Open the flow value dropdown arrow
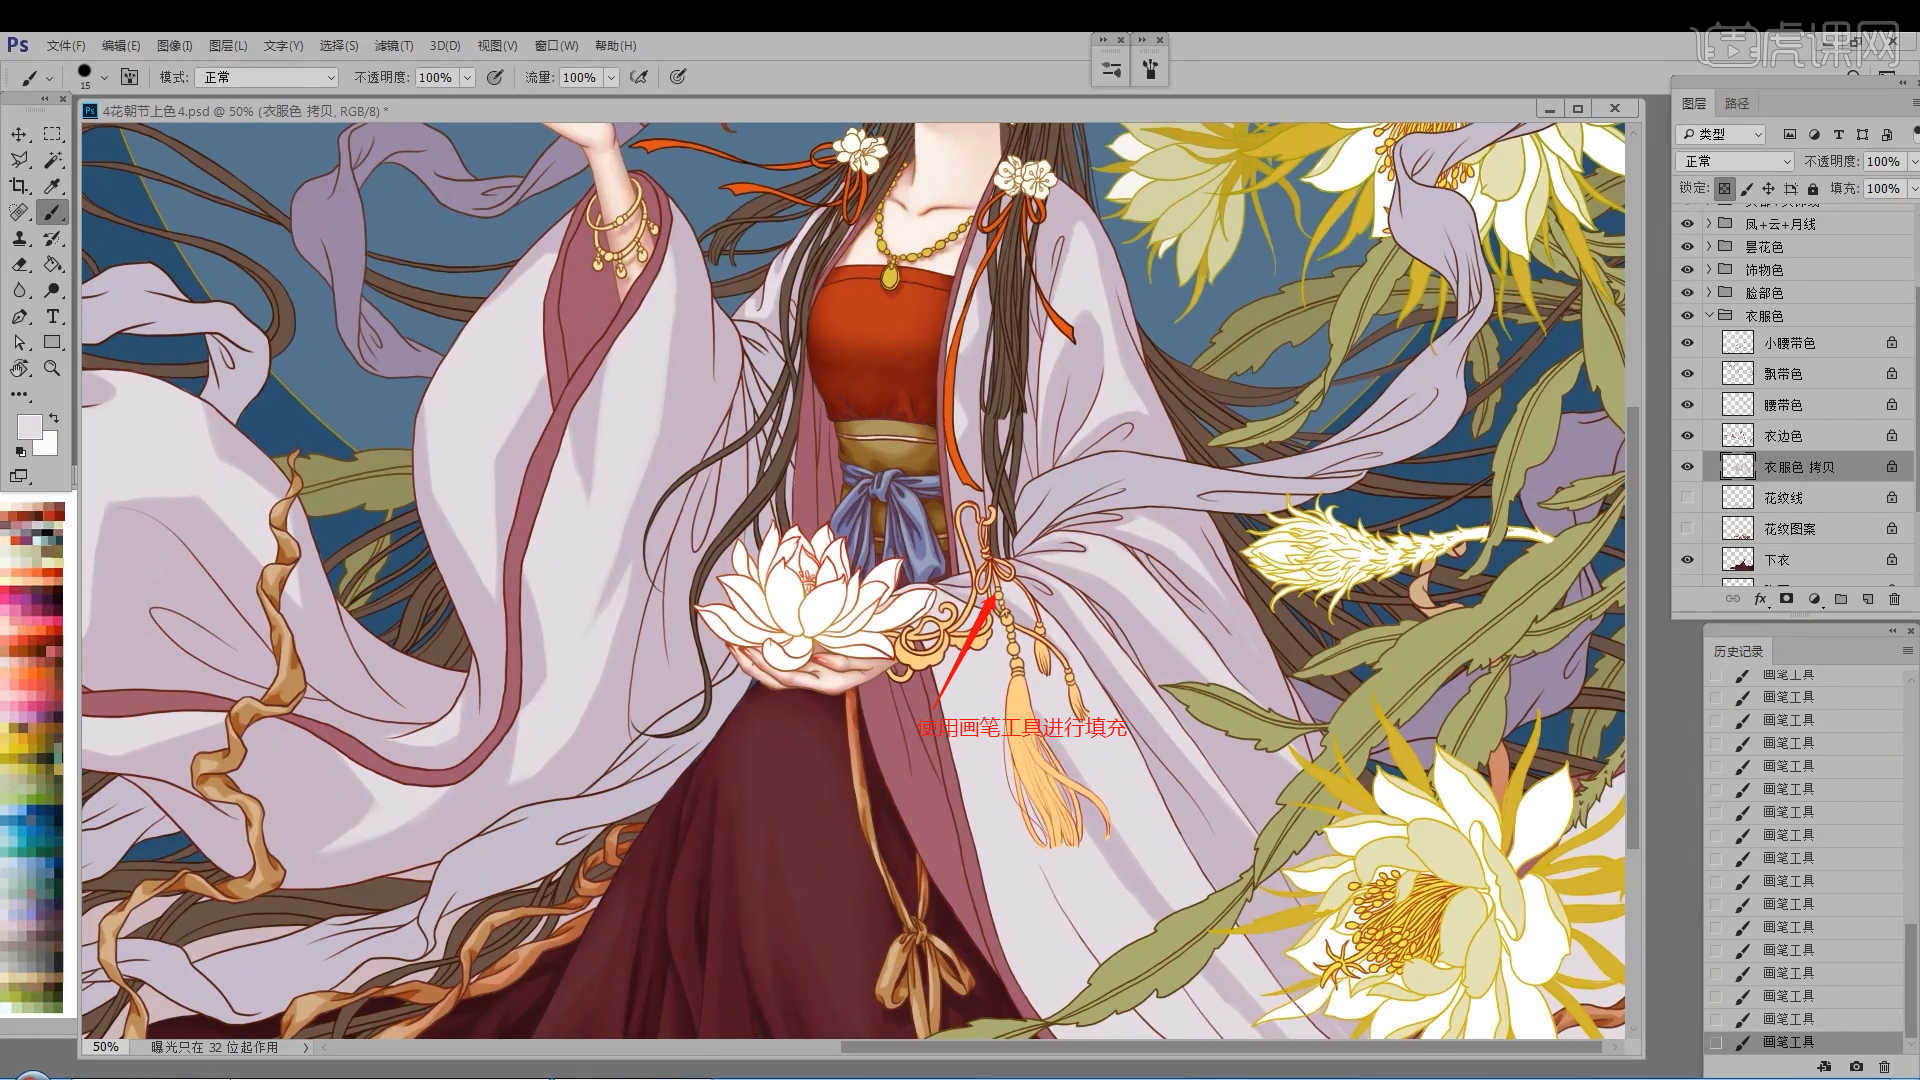Screen dimensions: 1920x1080 611,77
